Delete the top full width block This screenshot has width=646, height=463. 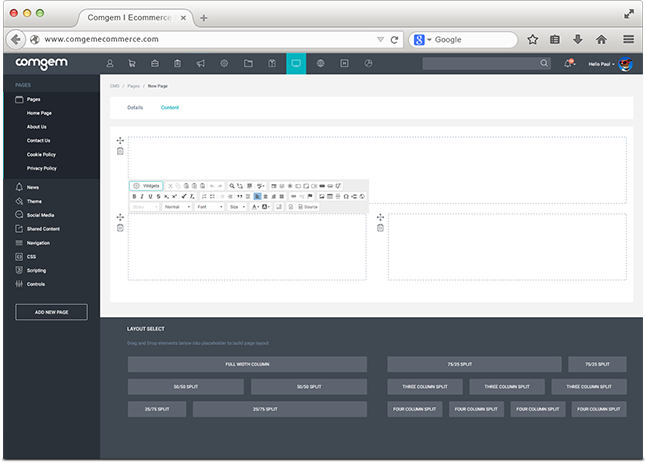tap(120, 151)
